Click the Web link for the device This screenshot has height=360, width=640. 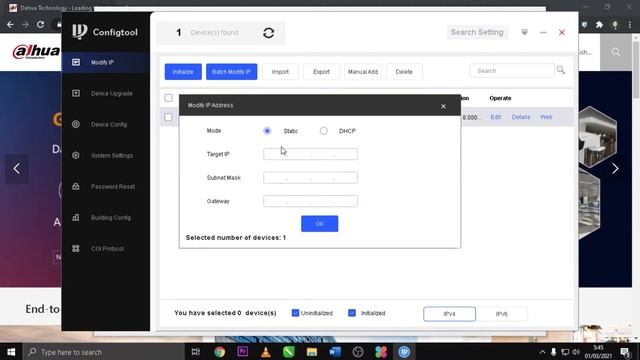[546, 117]
